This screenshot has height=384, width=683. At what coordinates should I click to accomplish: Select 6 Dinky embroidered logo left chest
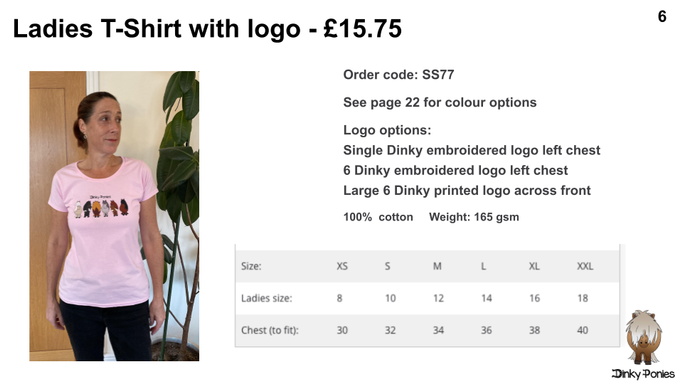(456, 170)
